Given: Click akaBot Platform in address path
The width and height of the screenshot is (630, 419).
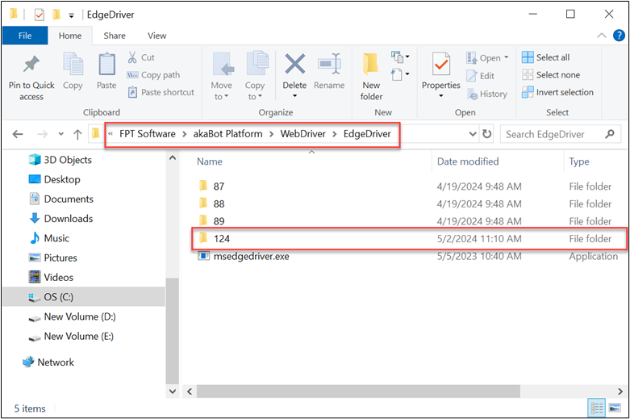Looking at the screenshot, I should pyautogui.click(x=228, y=134).
